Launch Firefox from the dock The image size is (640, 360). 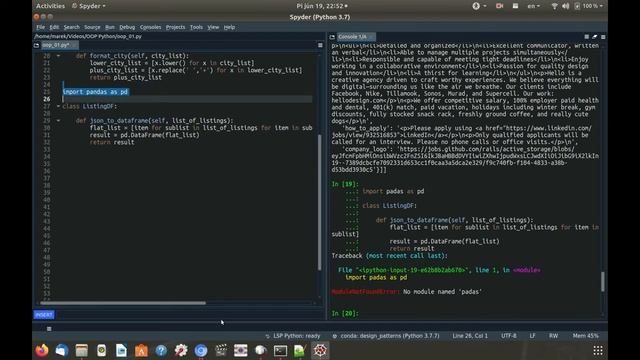pyautogui.click(x=42, y=351)
